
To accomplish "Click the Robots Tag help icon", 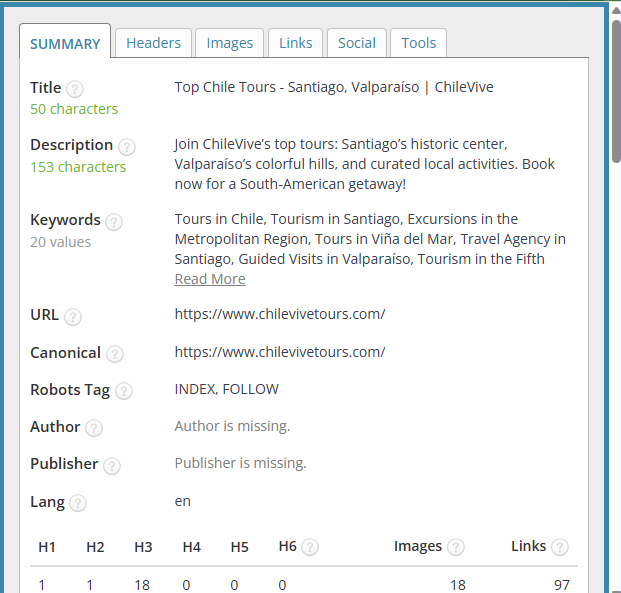I will click(x=123, y=391).
